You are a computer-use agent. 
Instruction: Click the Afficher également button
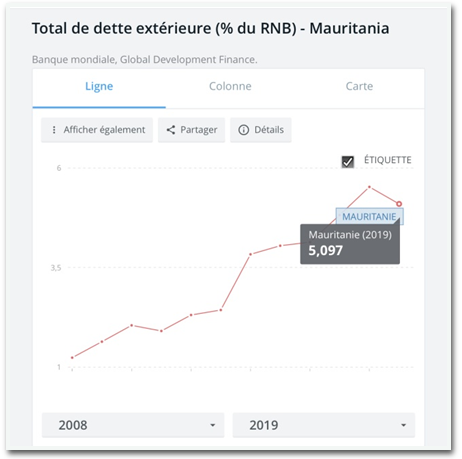pos(97,130)
